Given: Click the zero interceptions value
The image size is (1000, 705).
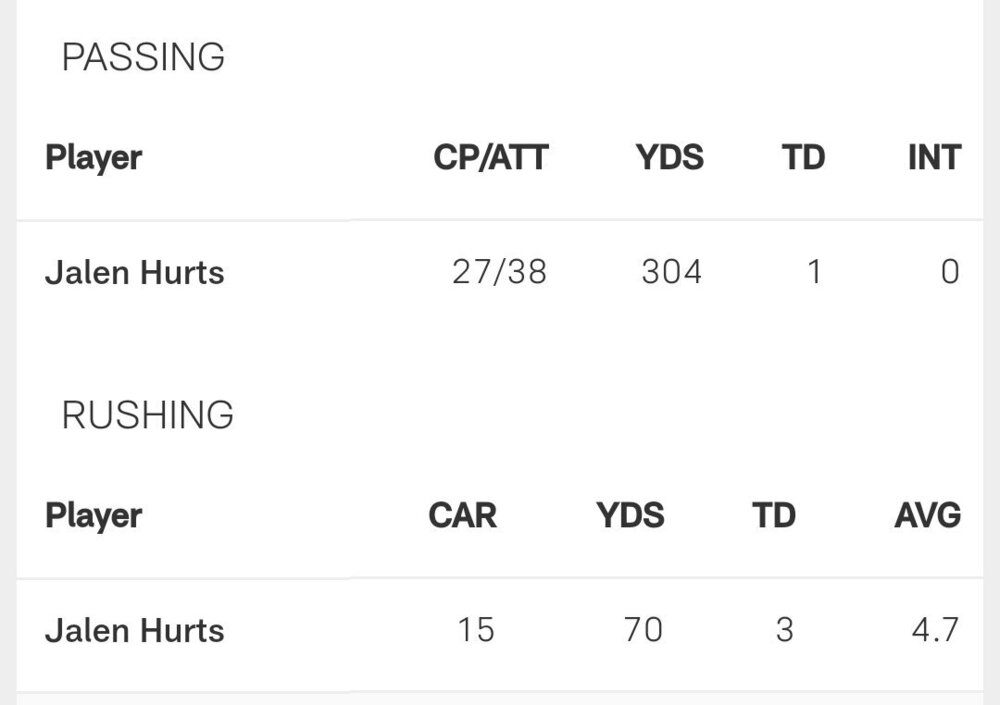Looking at the screenshot, I should pyautogui.click(x=949, y=272).
